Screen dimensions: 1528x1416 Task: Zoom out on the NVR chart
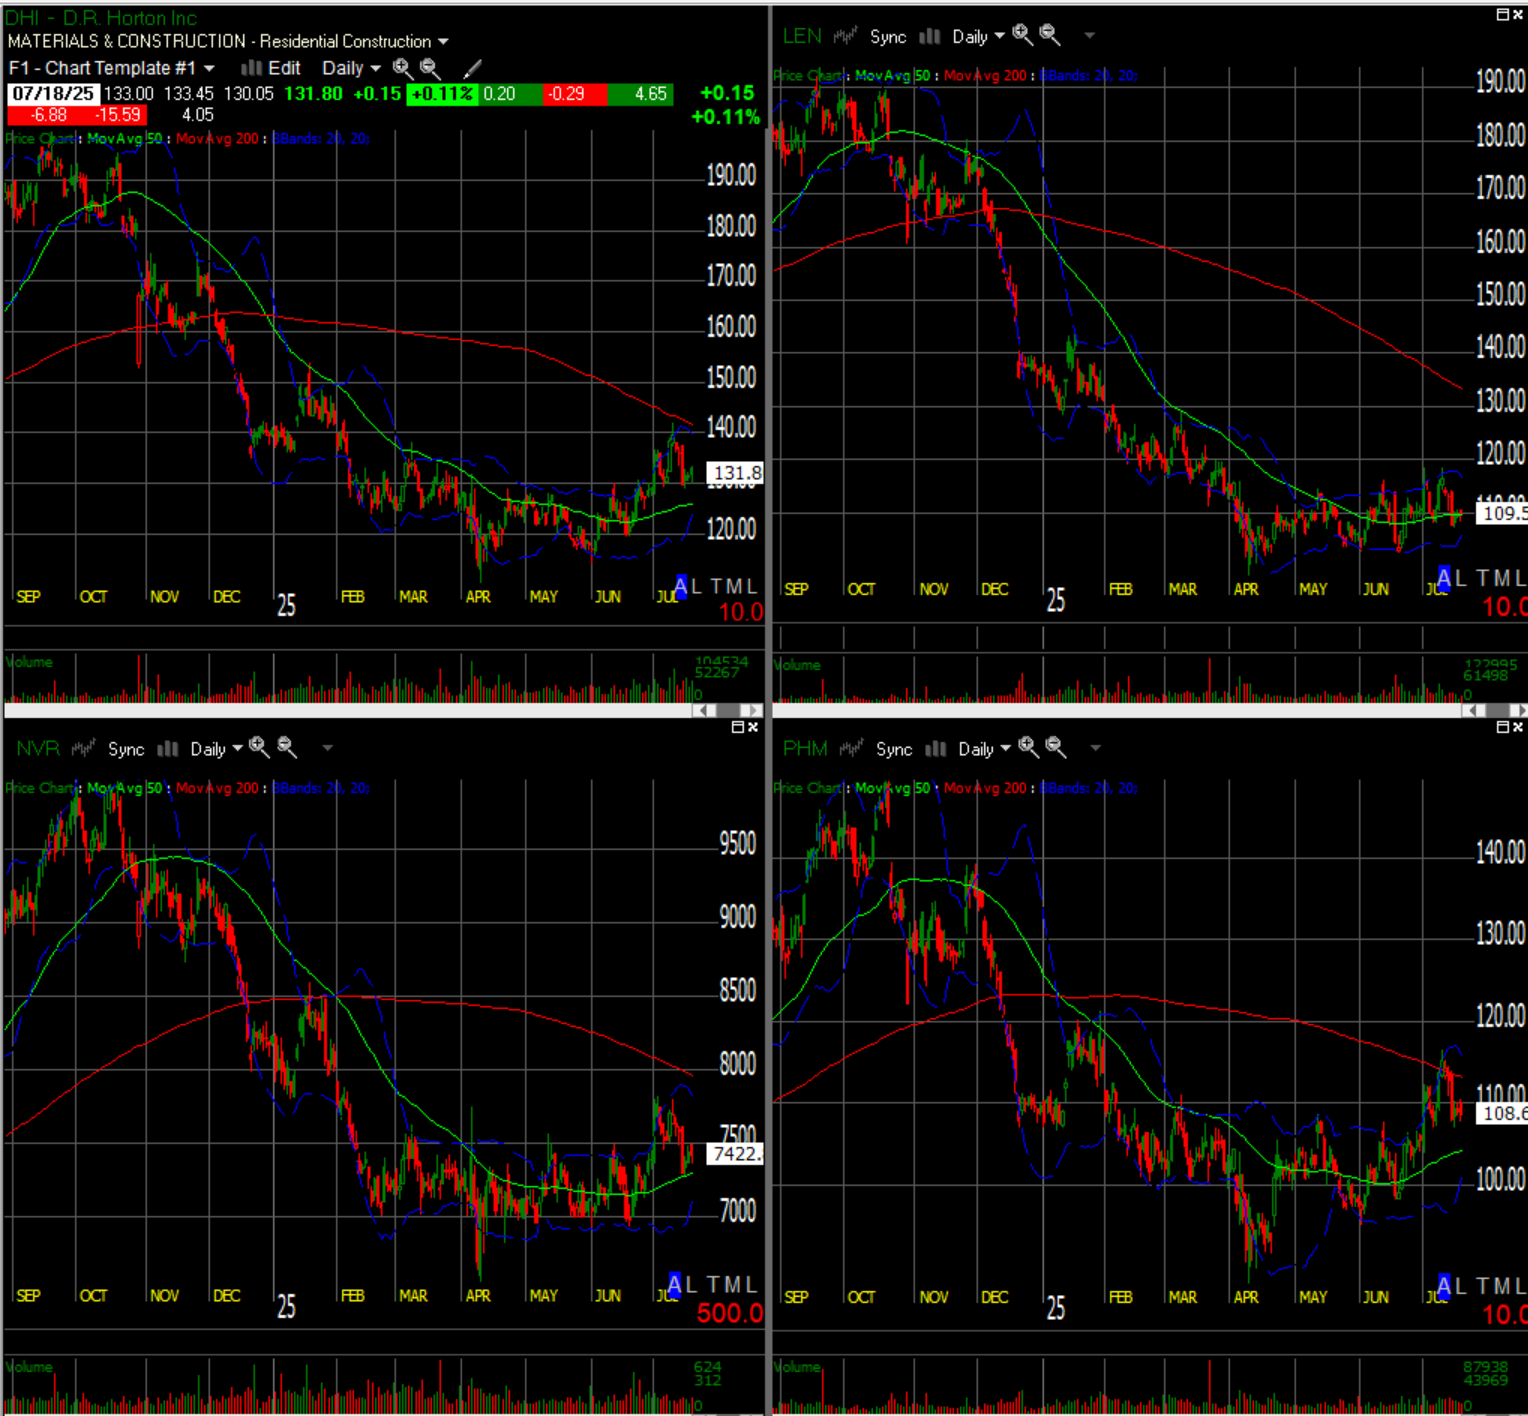pyautogui.click(x=287, y=747)
